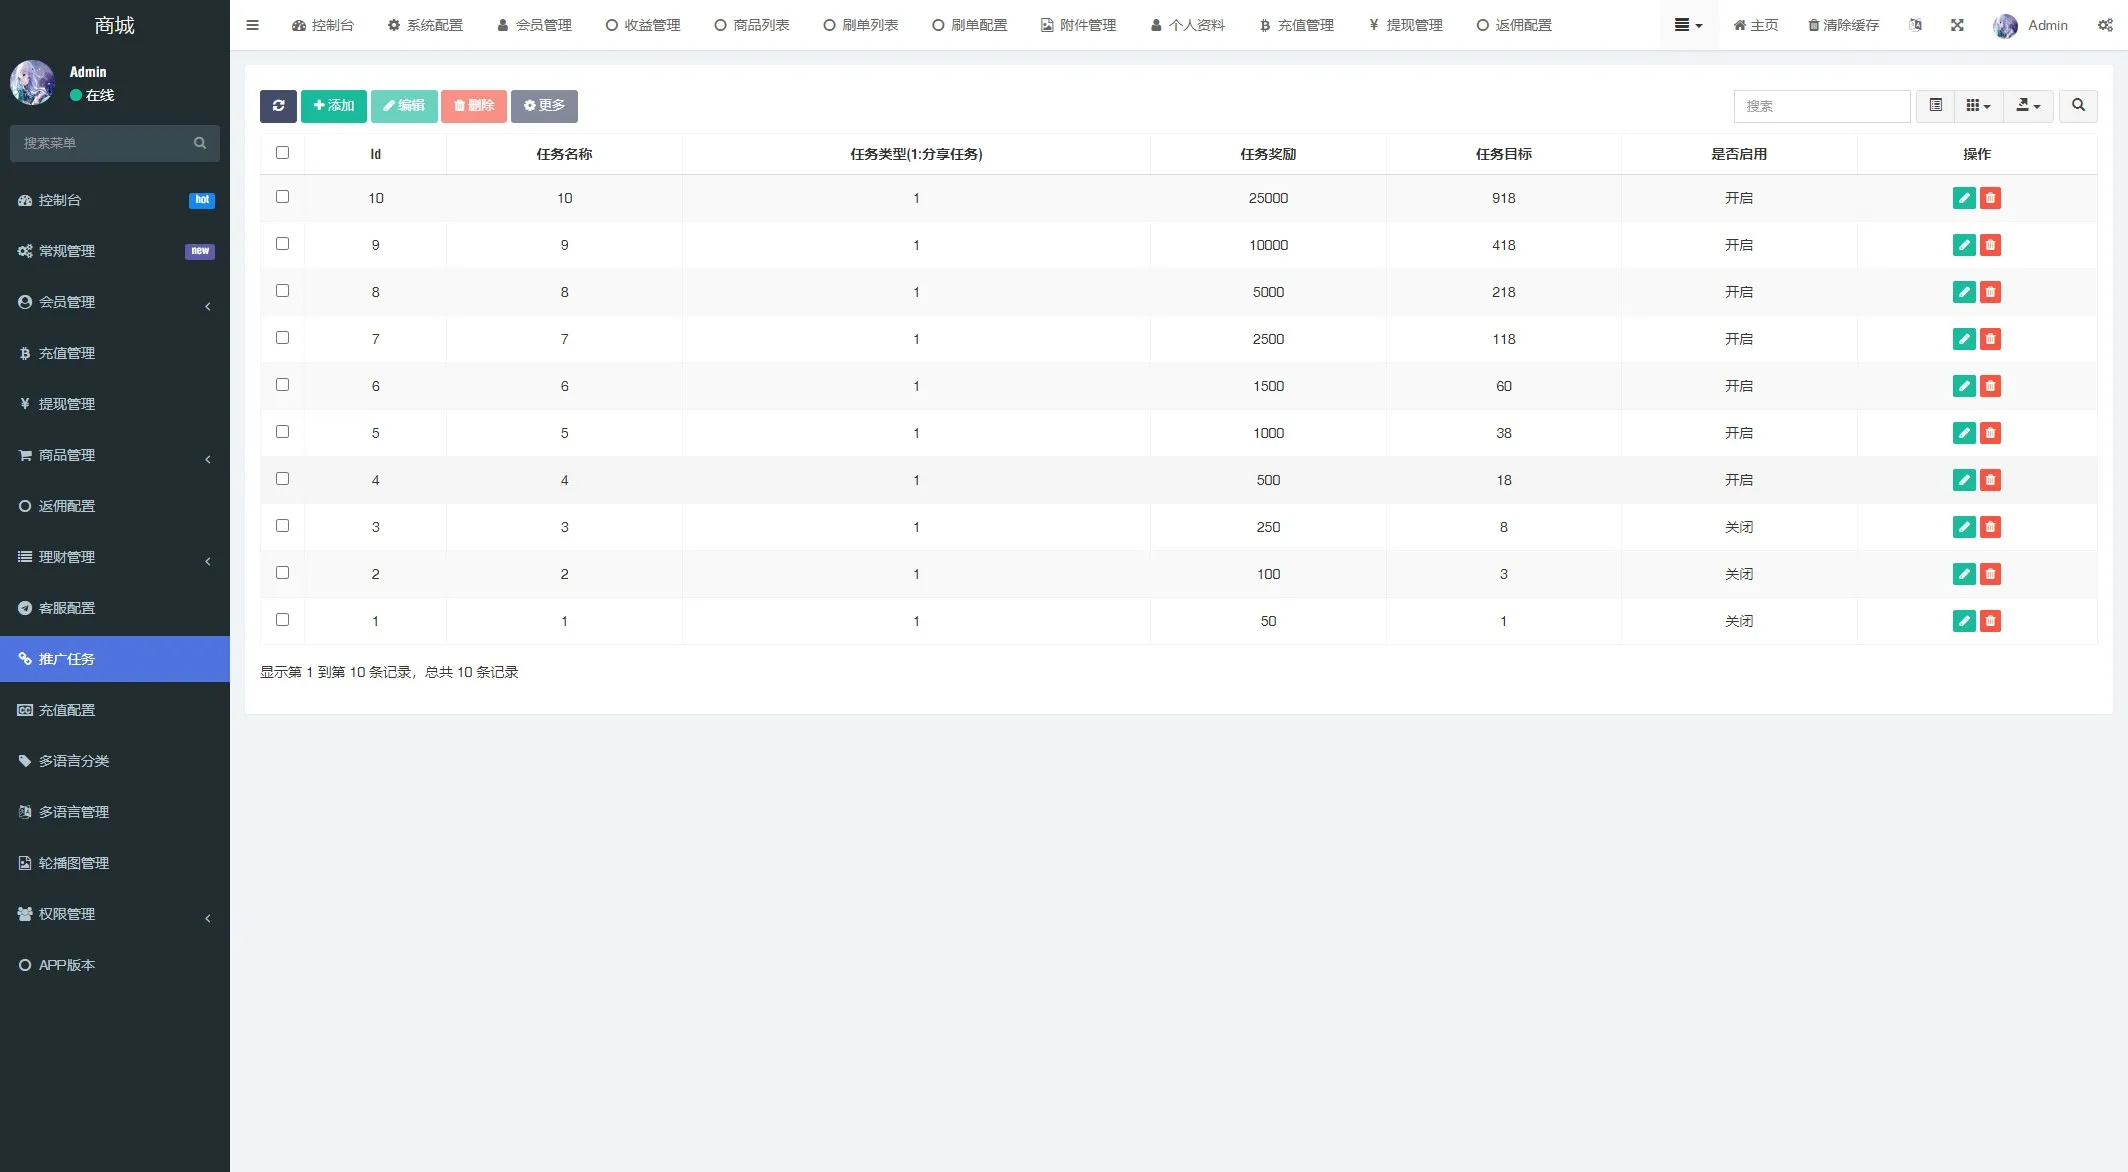
Task: Click the 添加 add button
Action: pyautogui.click(x=334, y=106)
